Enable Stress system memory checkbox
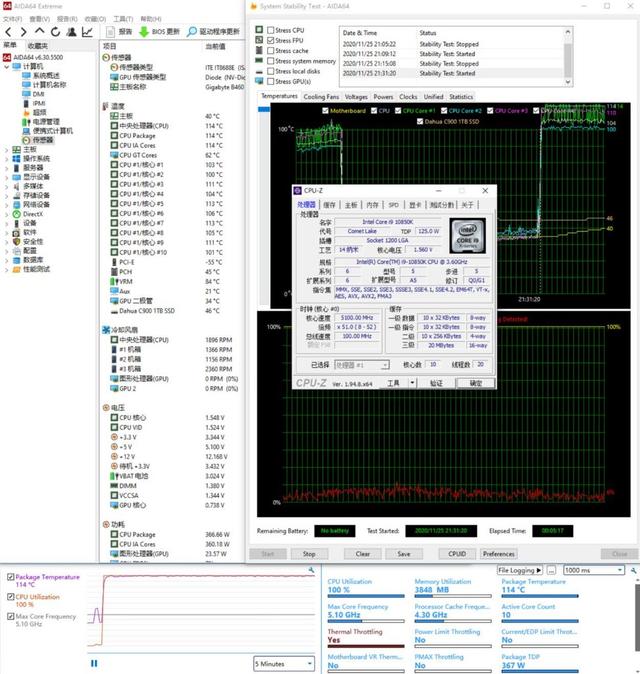640x674 pixels. (270, 61)
